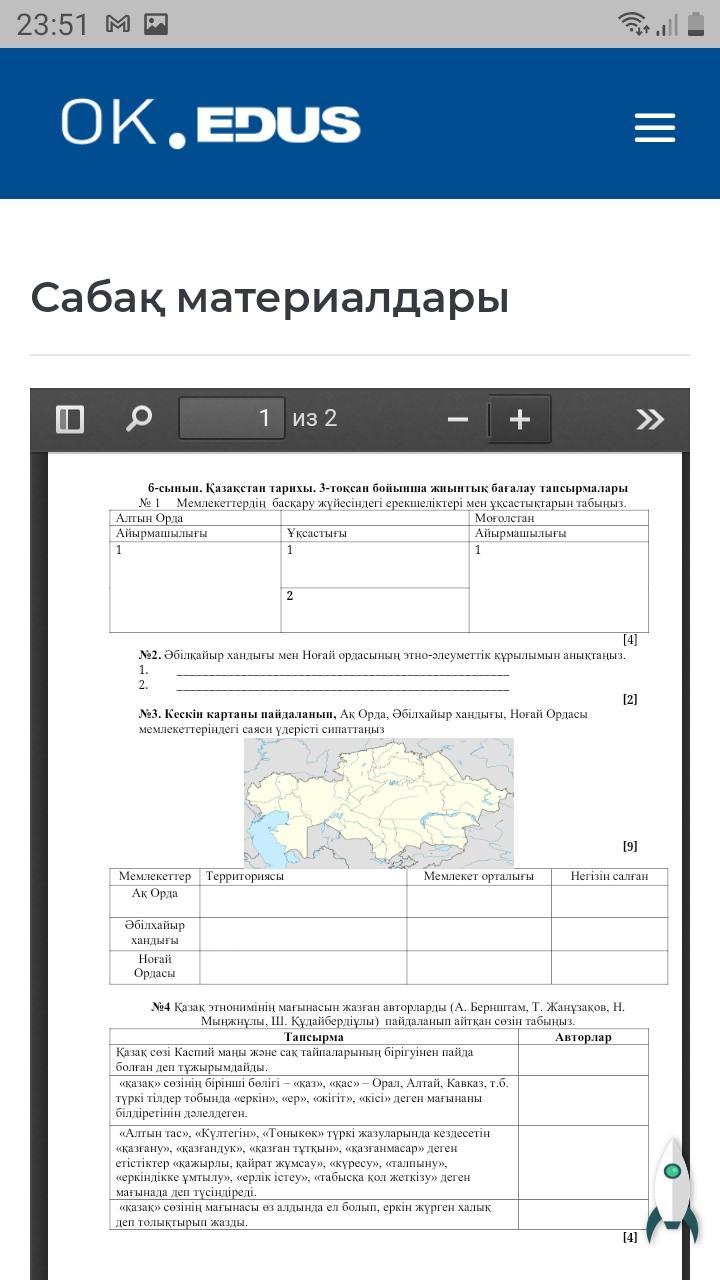
Task: Expand more PDF tools via the double chevron
Action: point(650,419)
